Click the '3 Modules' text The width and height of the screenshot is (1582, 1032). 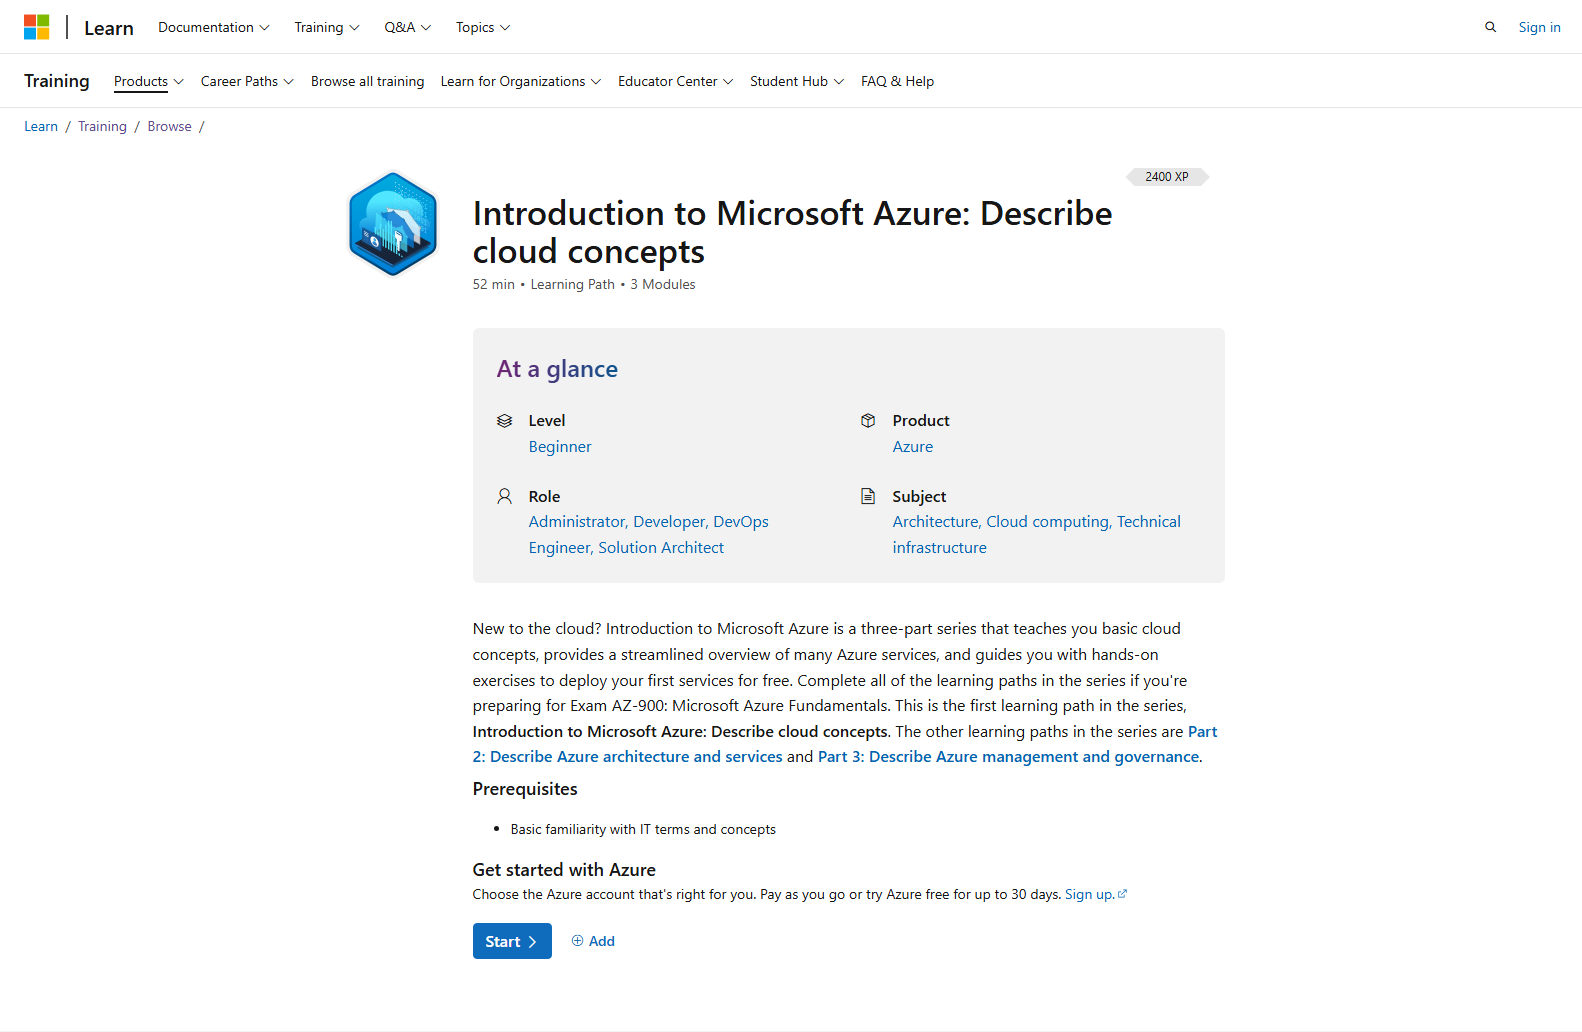[x=663, y=285]
